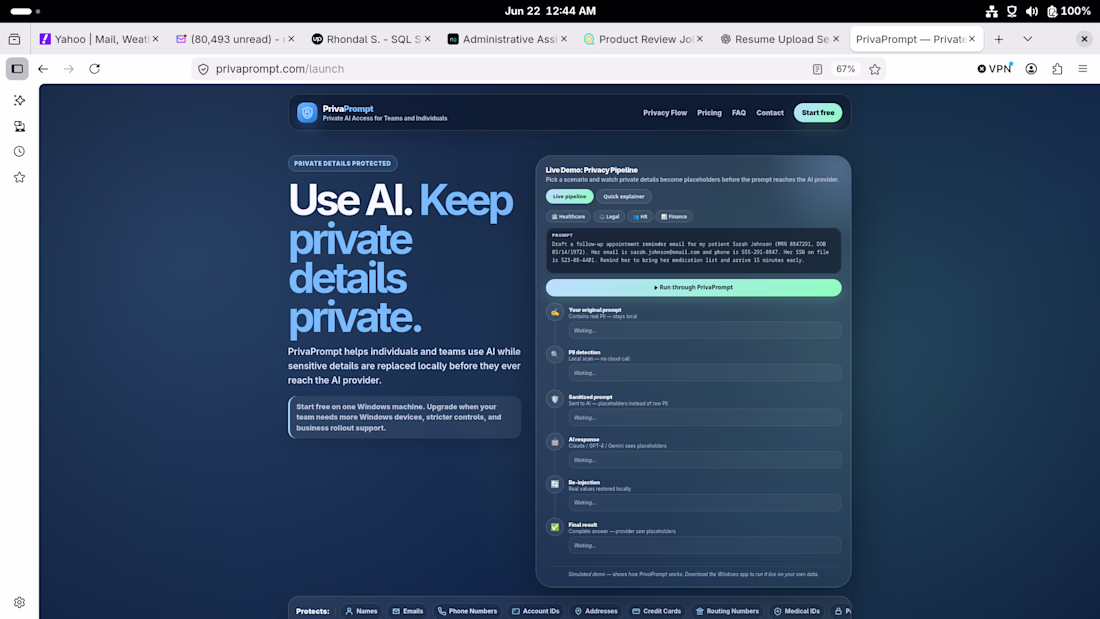The image size is (1100, 619).
Task: Open the Pricing nav link
Action: pyautogui.click(x=709, y=113)
